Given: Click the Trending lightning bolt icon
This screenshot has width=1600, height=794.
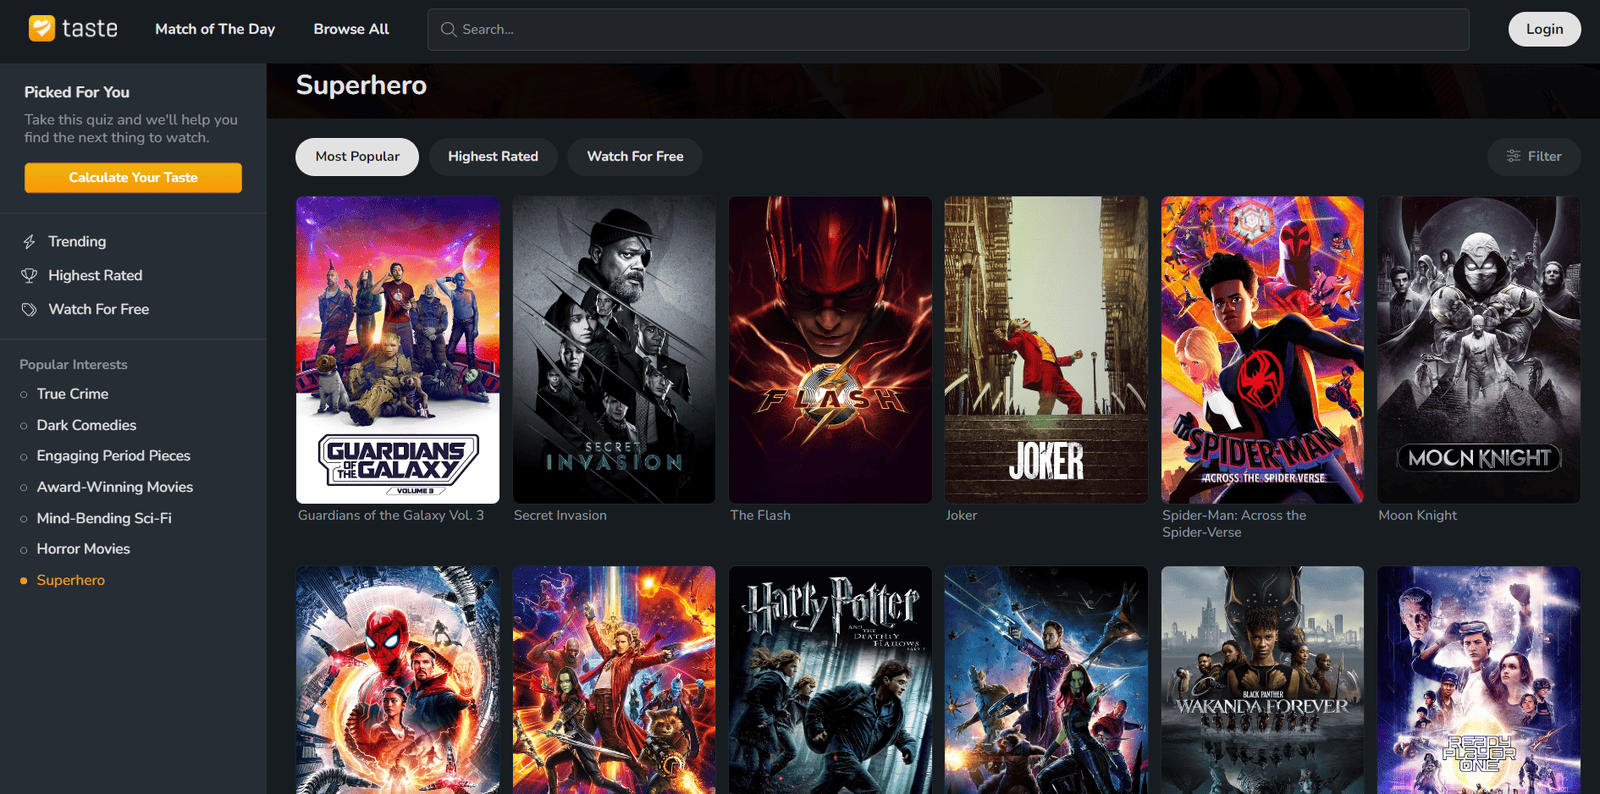Looking at the screenshot, I should pyautogui.click(x=29, y=242).
